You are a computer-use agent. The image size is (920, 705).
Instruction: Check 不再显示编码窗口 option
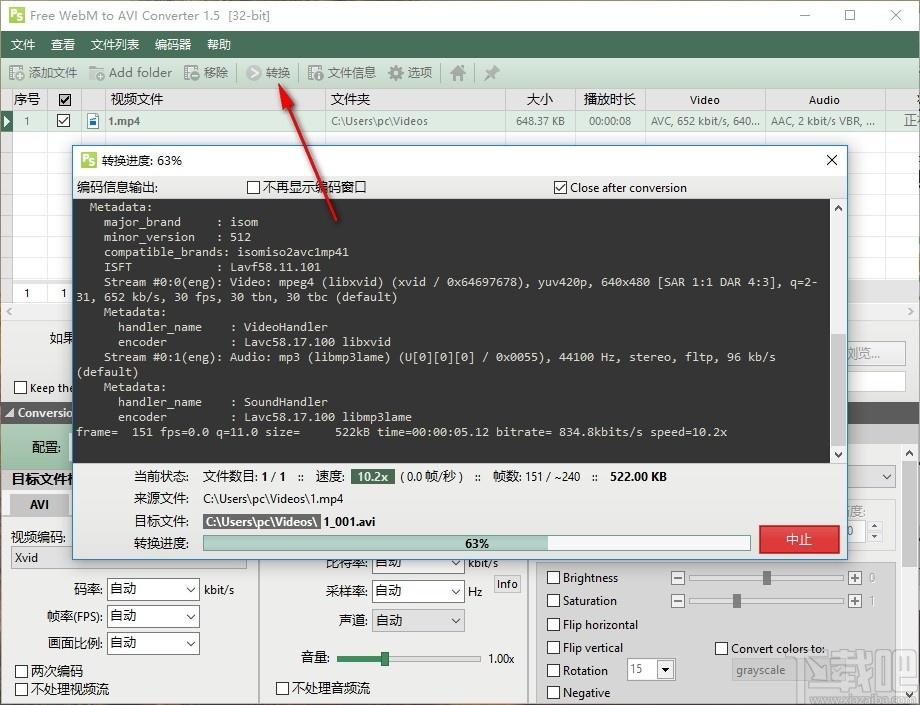pyautogui.click(x=253, y=188)
